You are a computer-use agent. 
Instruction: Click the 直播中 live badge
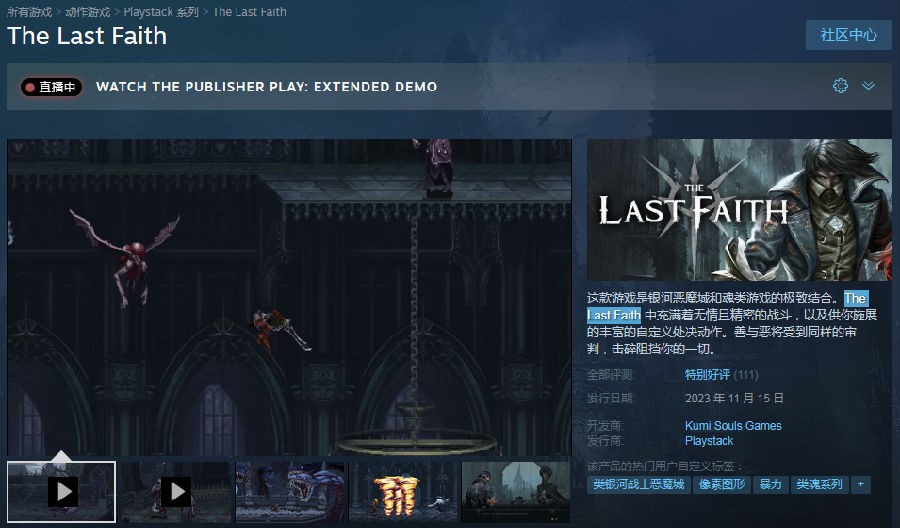click(51, 87)
